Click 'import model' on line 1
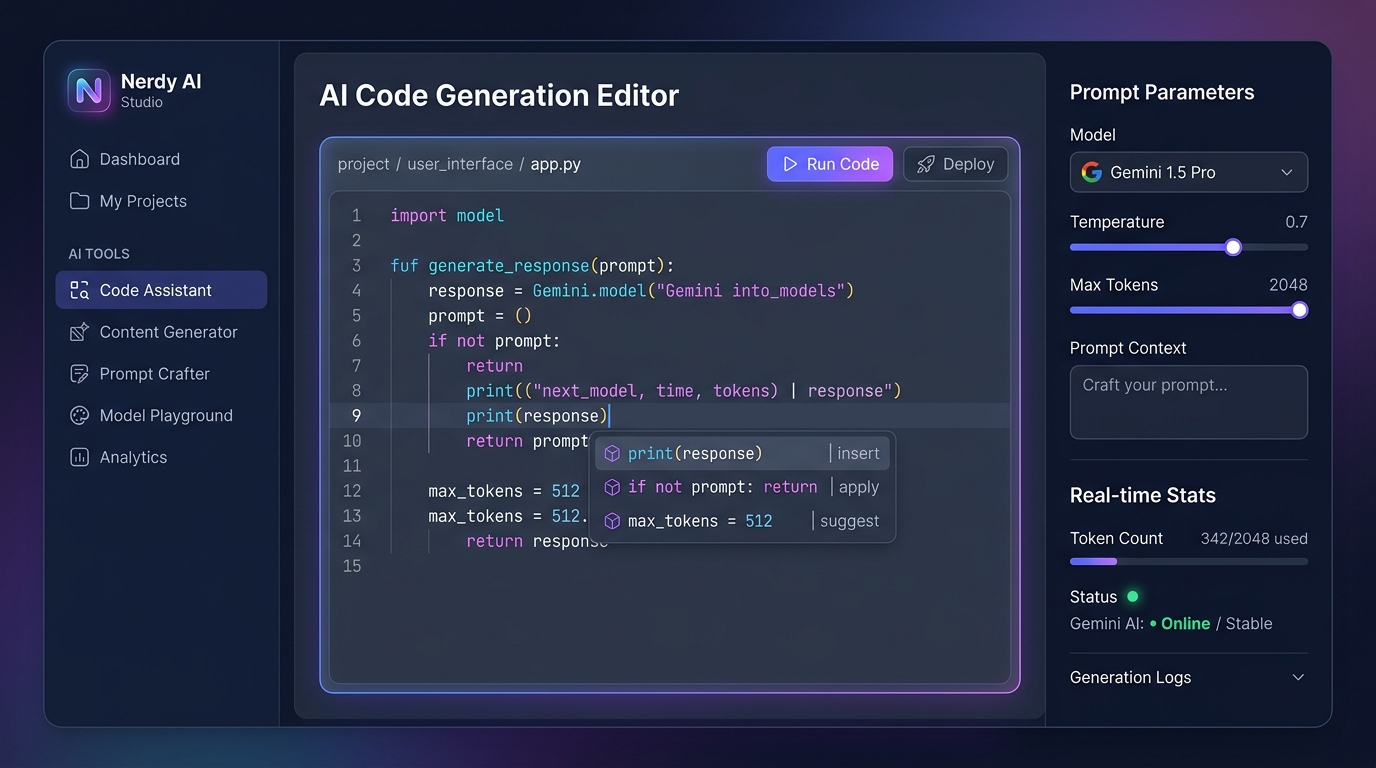The image size is (1376, 768). click(447, 216)
